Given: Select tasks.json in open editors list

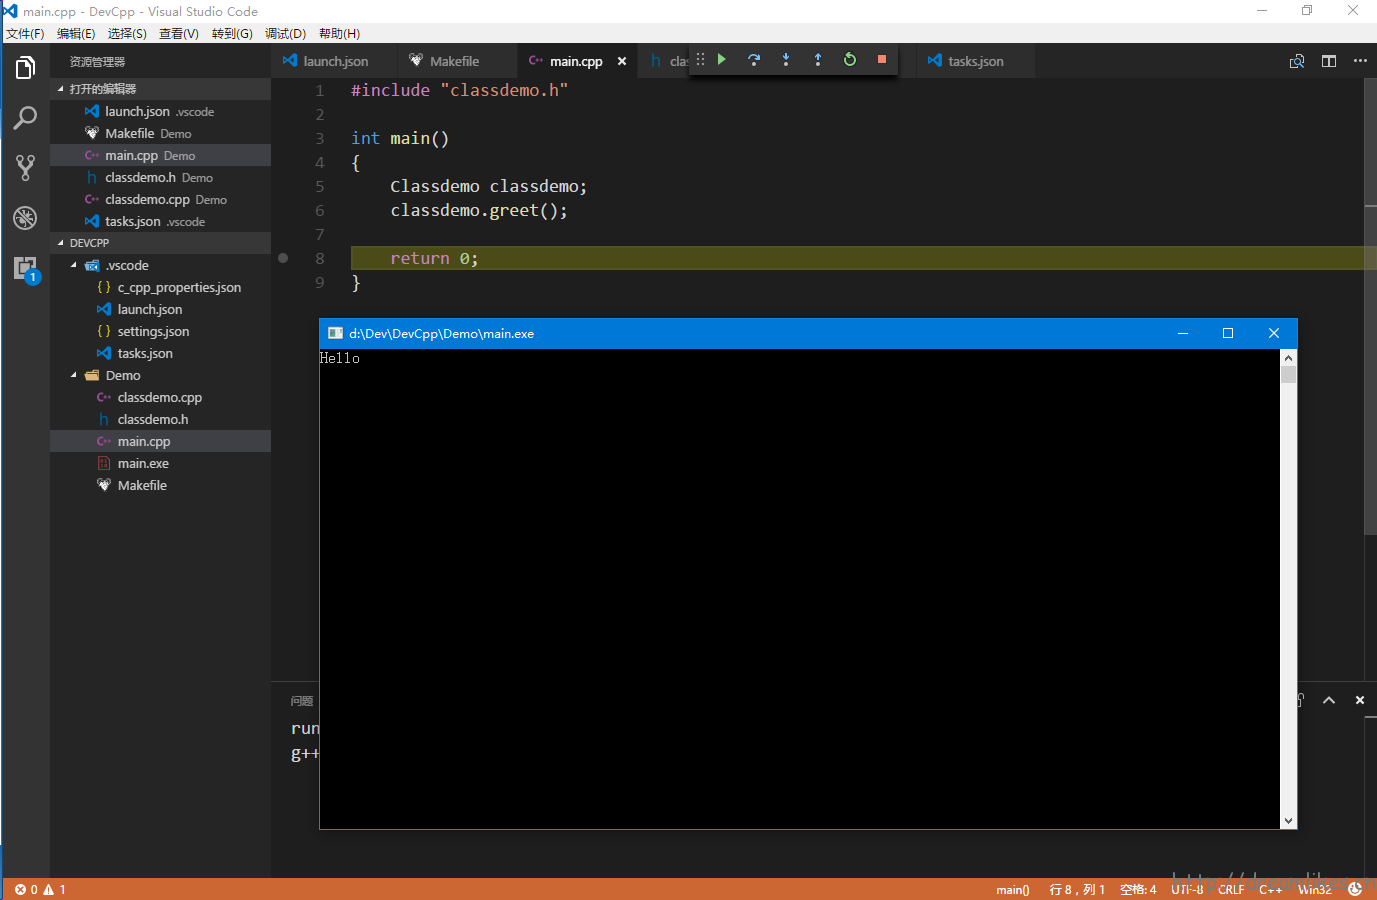Looking at the screenshot, I should click(x=160, y=221).
